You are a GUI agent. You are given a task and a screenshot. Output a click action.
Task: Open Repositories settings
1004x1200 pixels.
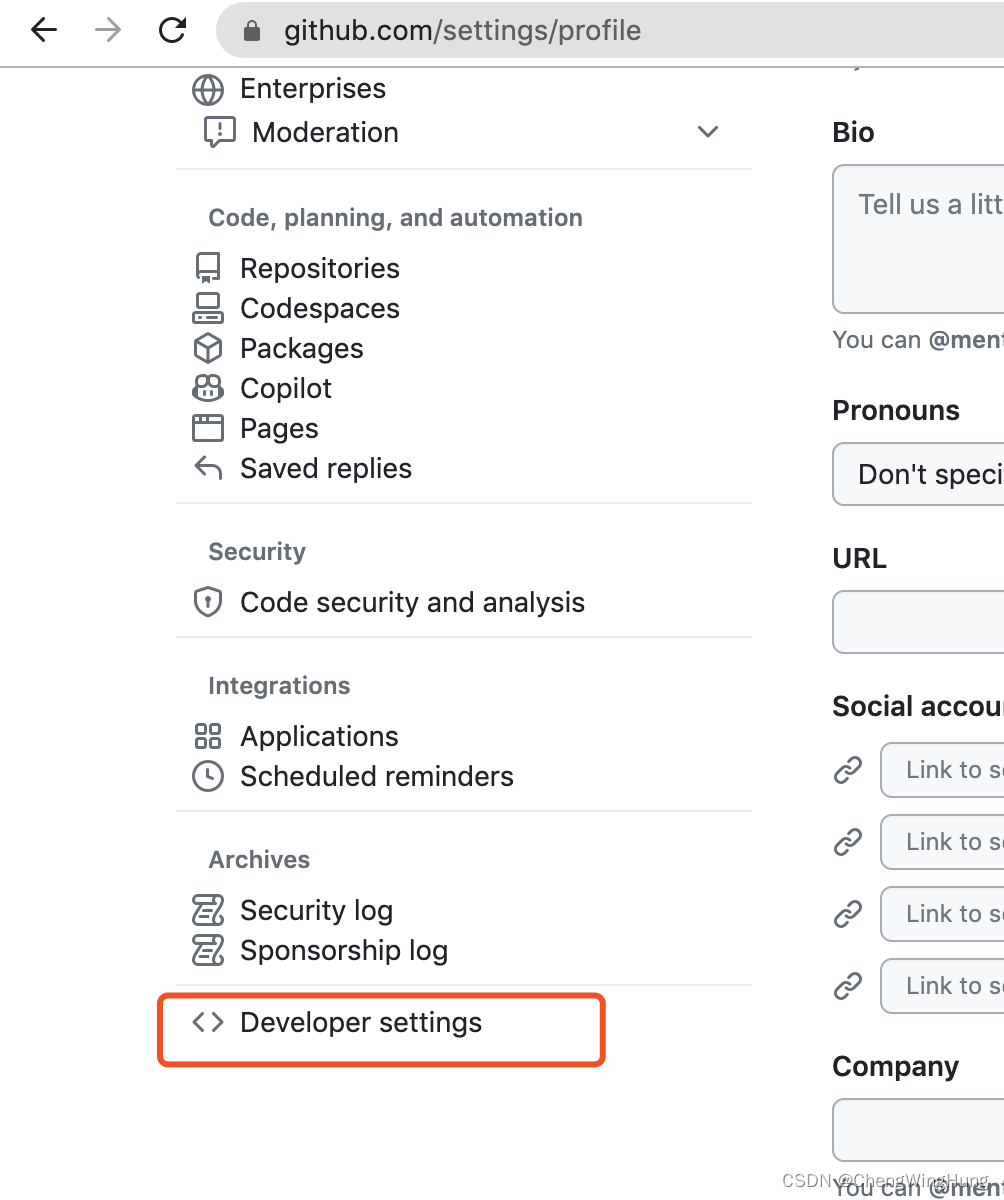pyautogui.click(x=319, y=268)
